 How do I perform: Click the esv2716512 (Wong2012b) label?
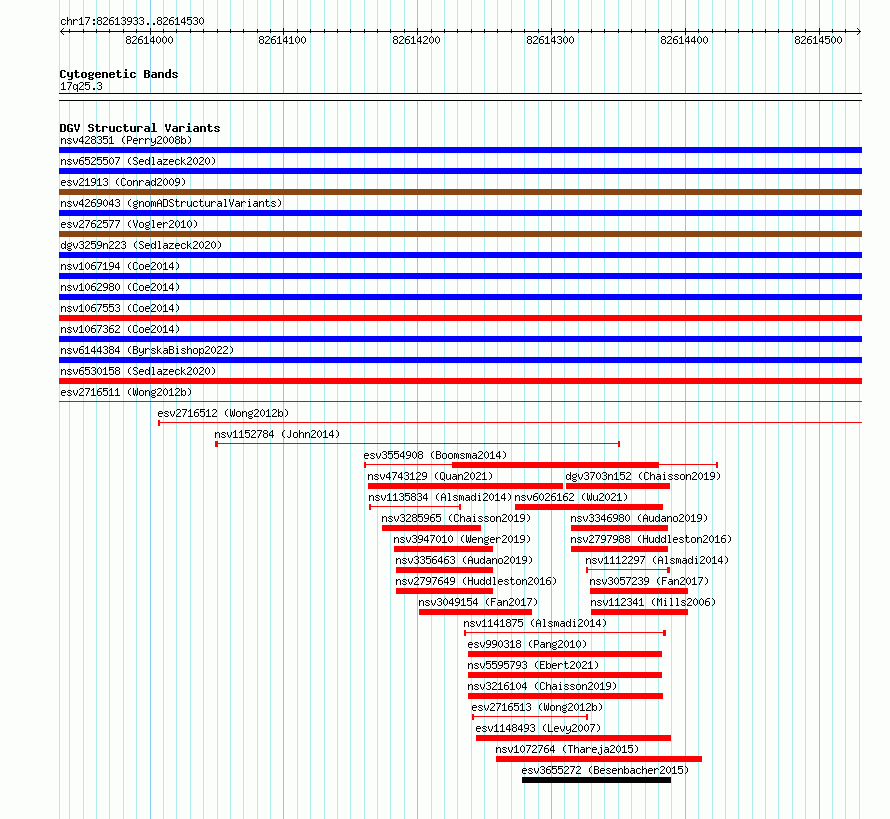(x=223, y=413)
